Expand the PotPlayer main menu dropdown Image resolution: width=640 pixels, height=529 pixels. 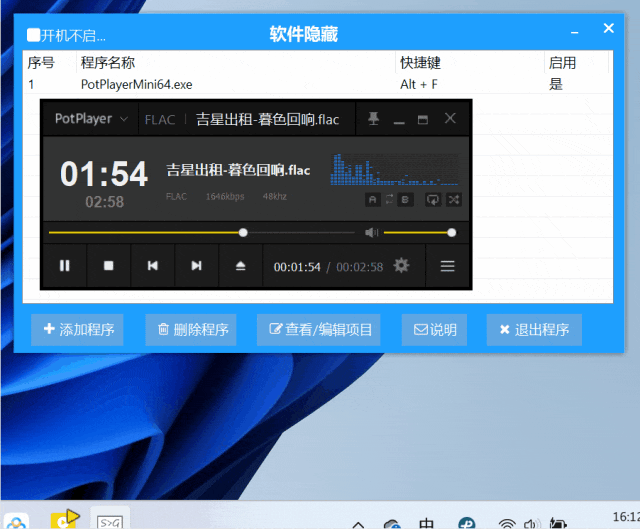click(124, 119)
